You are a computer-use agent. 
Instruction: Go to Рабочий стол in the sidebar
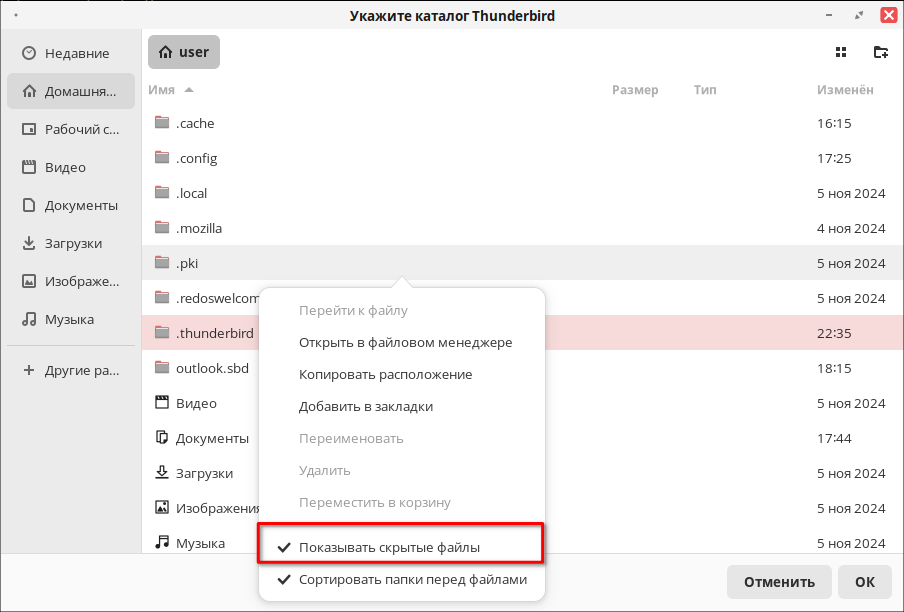pos(71,130)
